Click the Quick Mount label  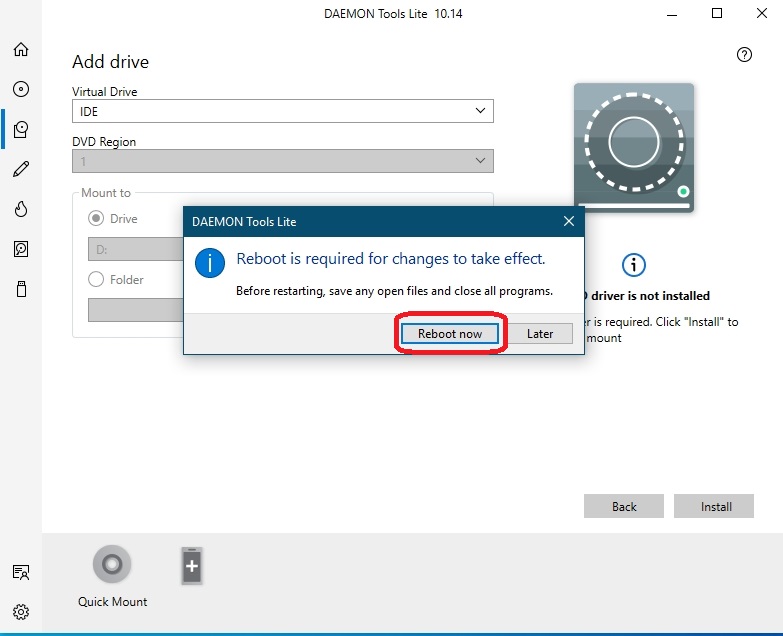tap(112, 602)
